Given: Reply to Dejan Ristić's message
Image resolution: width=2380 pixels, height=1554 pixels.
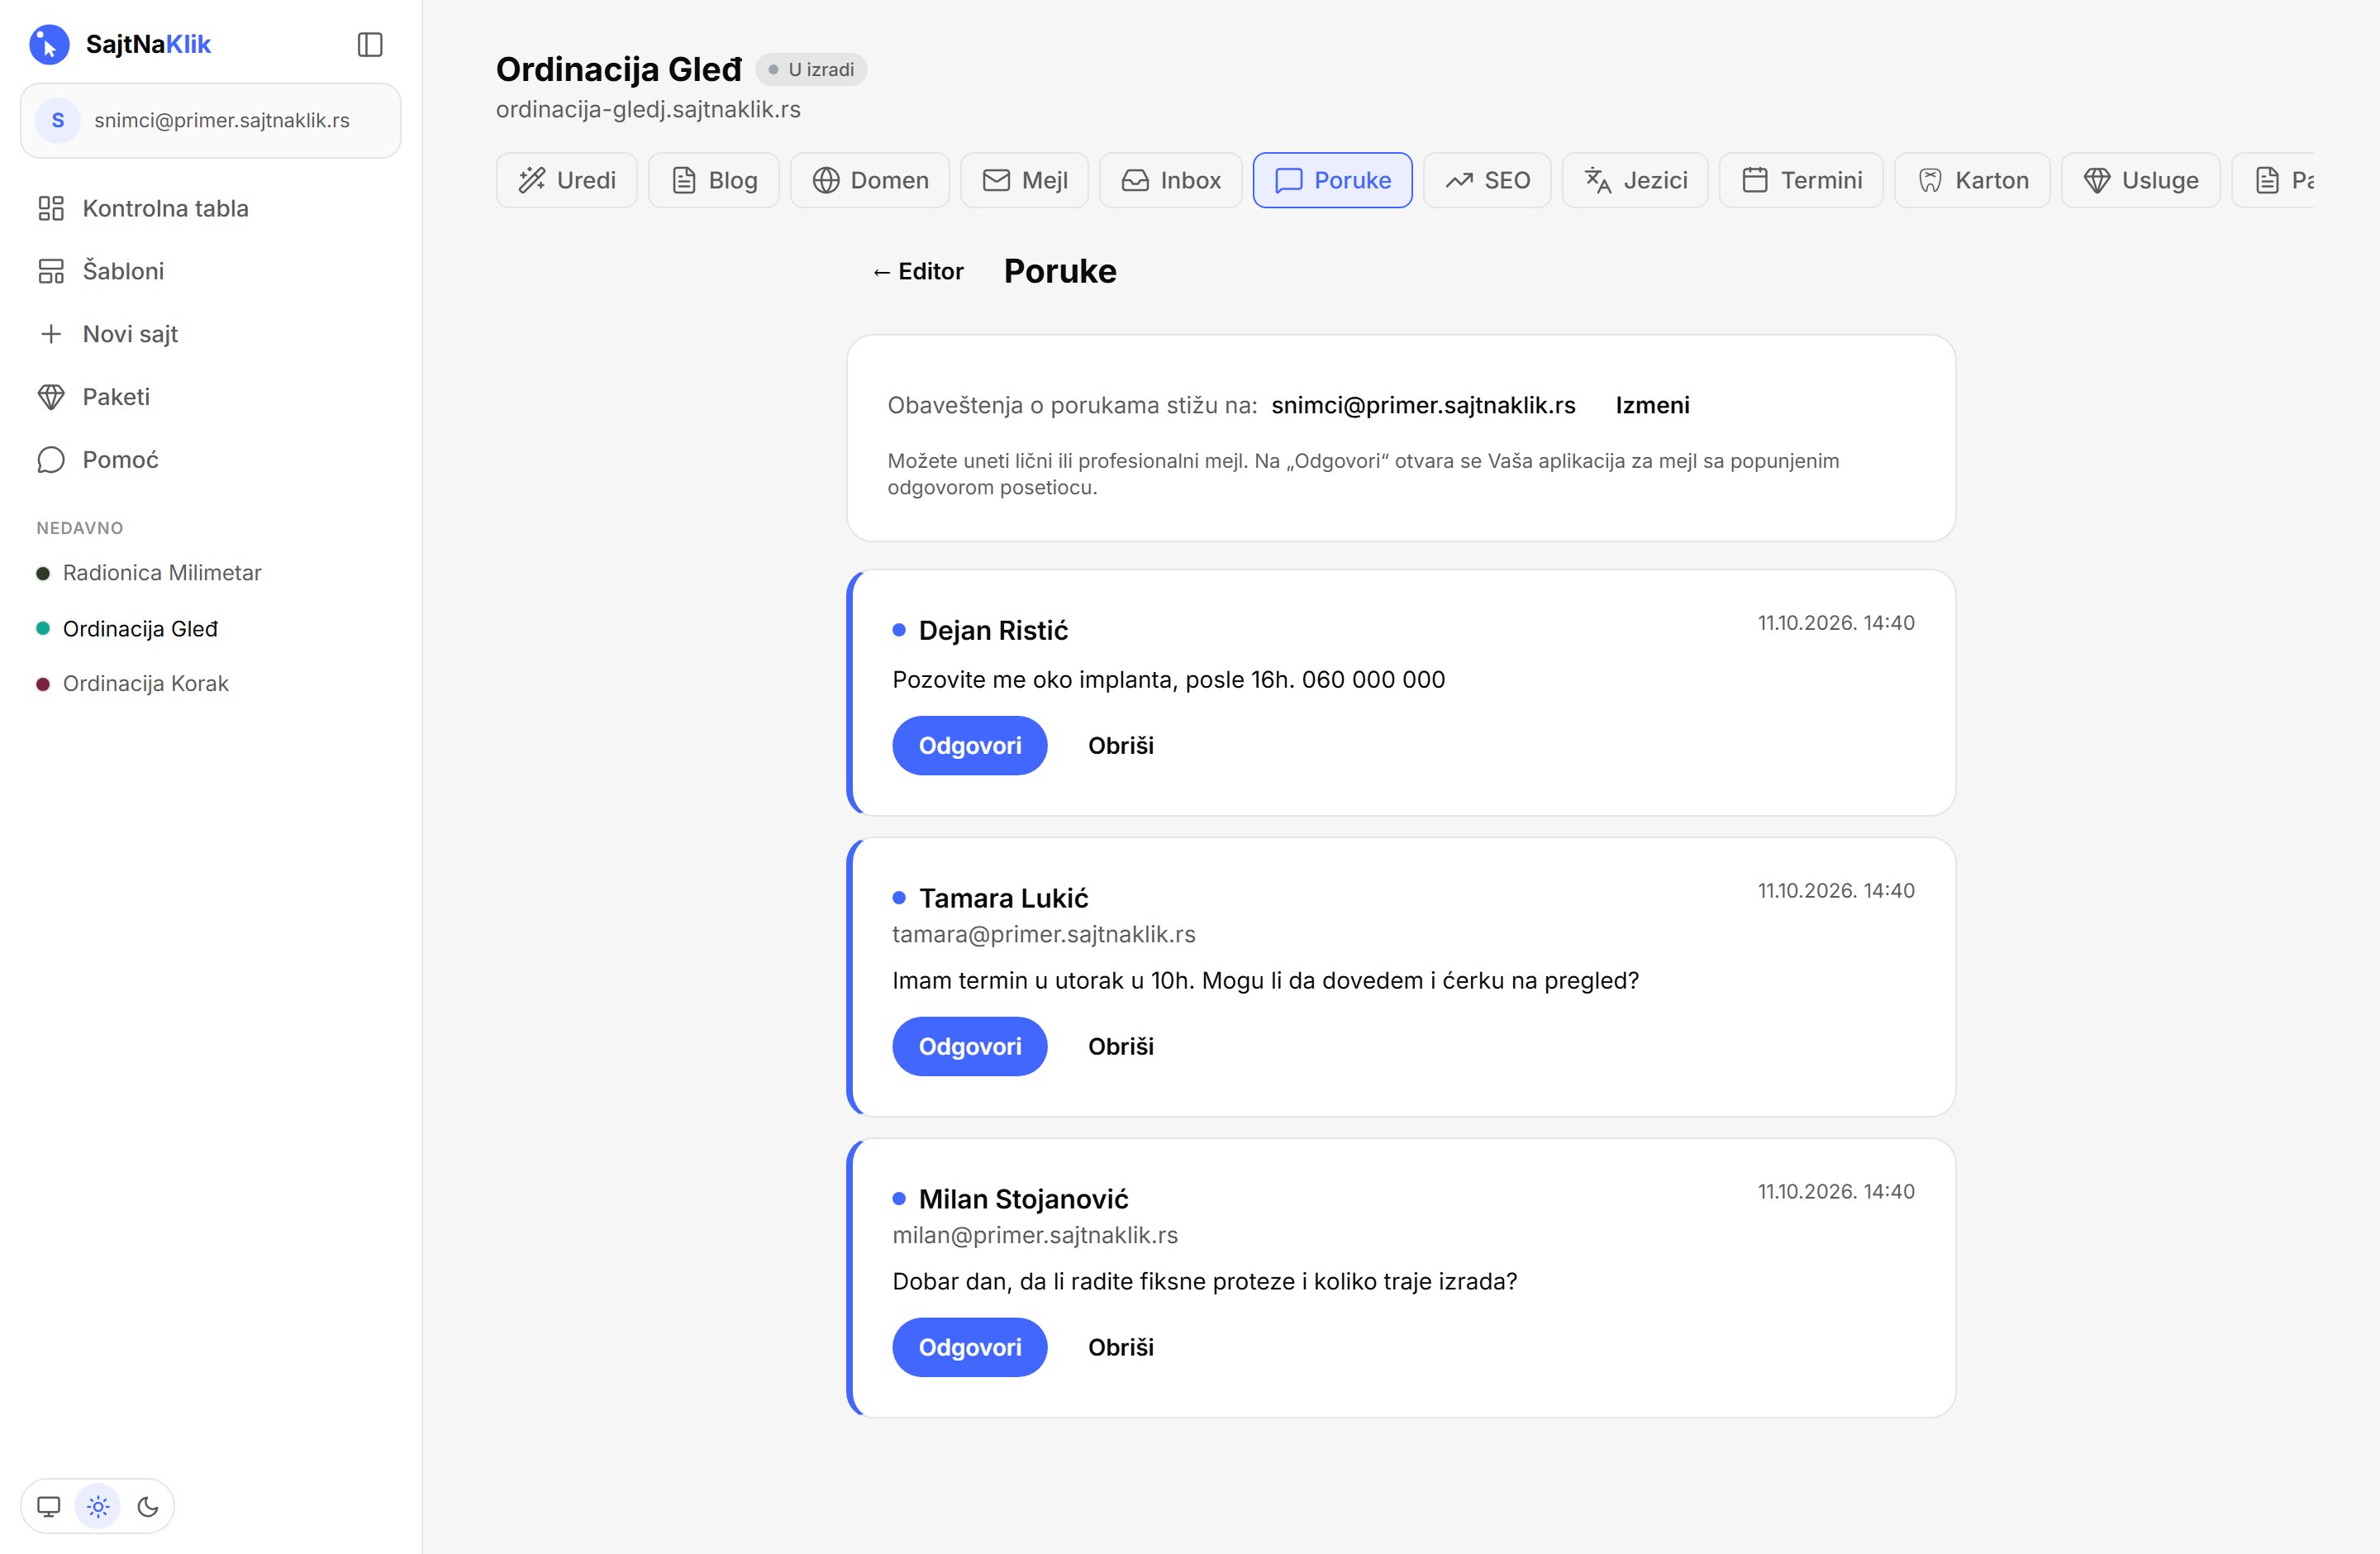Looking at the screenshot, I should (x=970, y=746).
